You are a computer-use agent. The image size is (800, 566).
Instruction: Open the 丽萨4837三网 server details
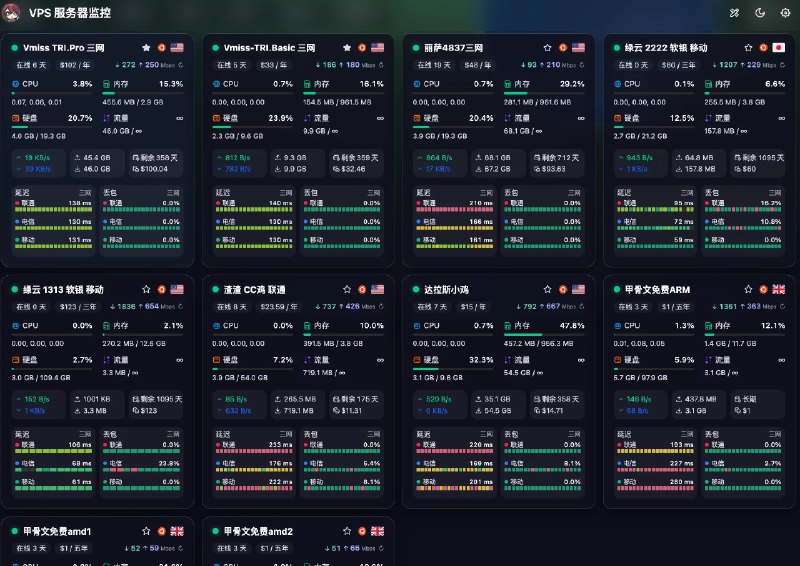(454, 47)
